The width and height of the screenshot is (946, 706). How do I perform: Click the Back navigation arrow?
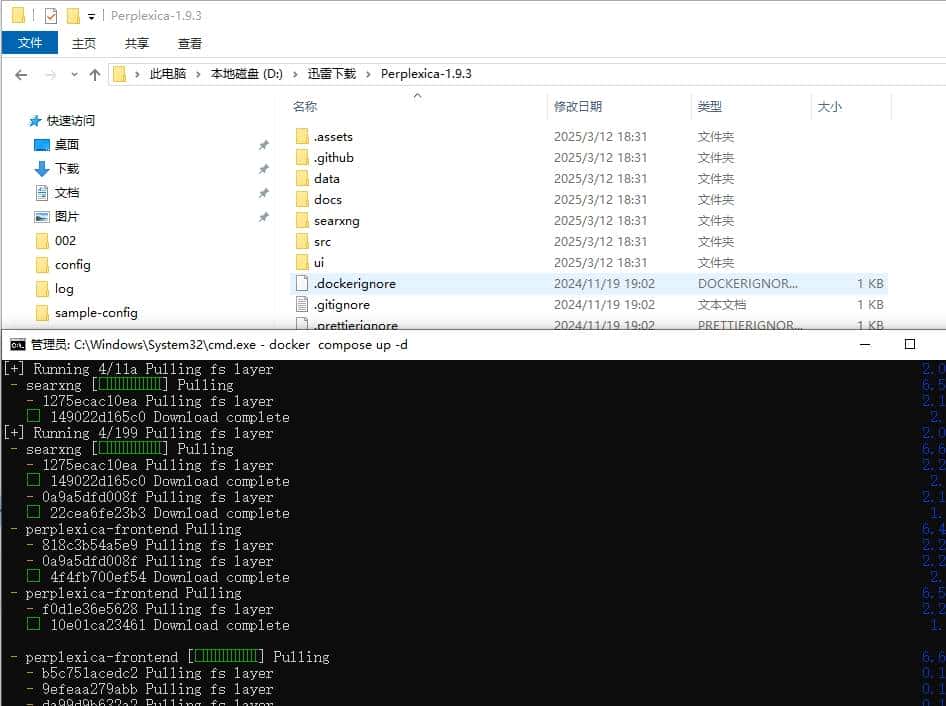tap(22, 73)
